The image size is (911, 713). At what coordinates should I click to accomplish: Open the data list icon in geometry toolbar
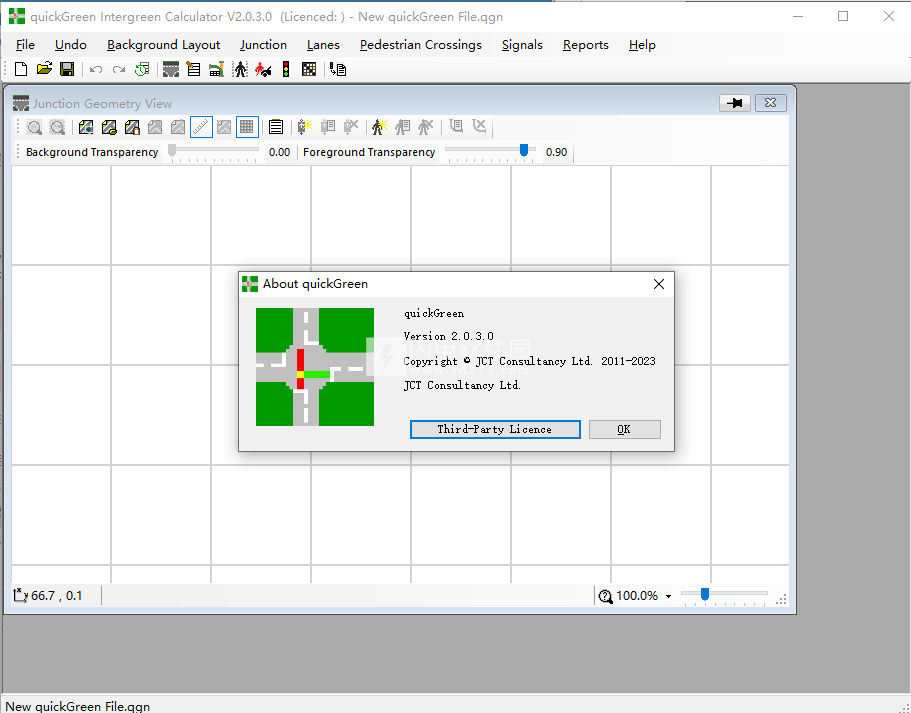[x=276, y=127]
